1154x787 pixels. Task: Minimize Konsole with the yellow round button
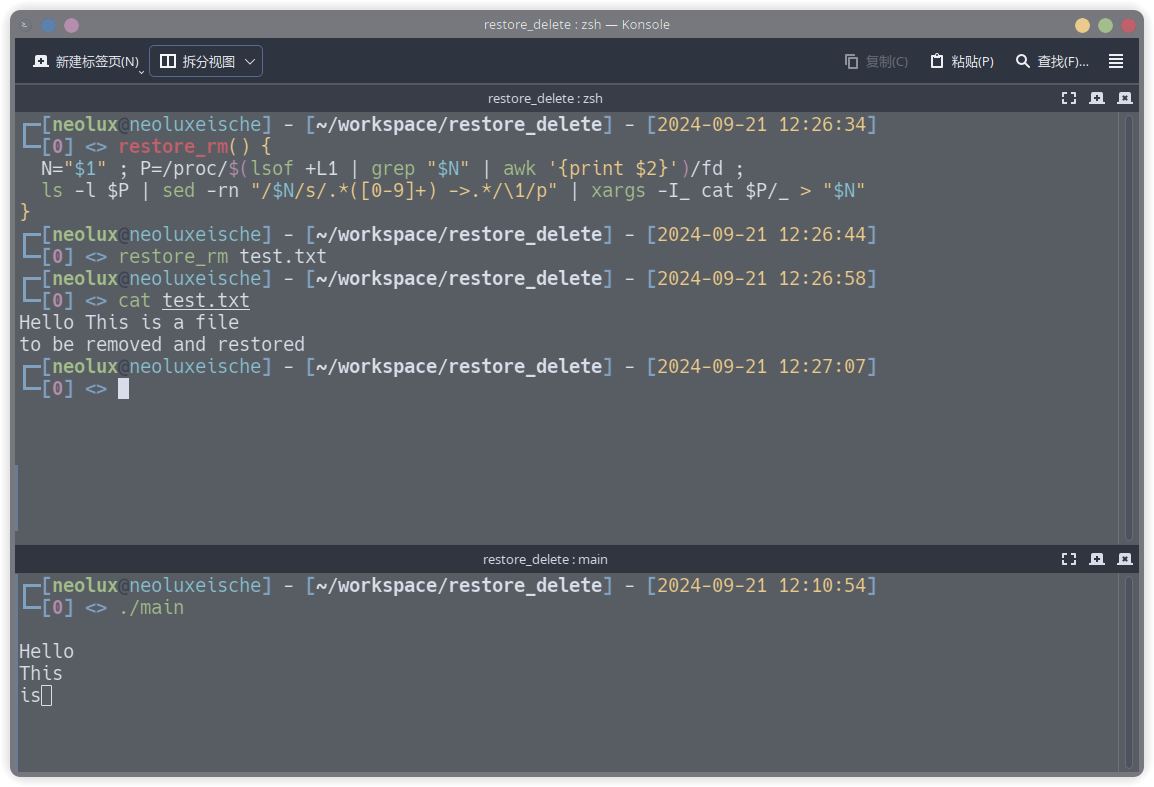click(x=1082, y=25)
